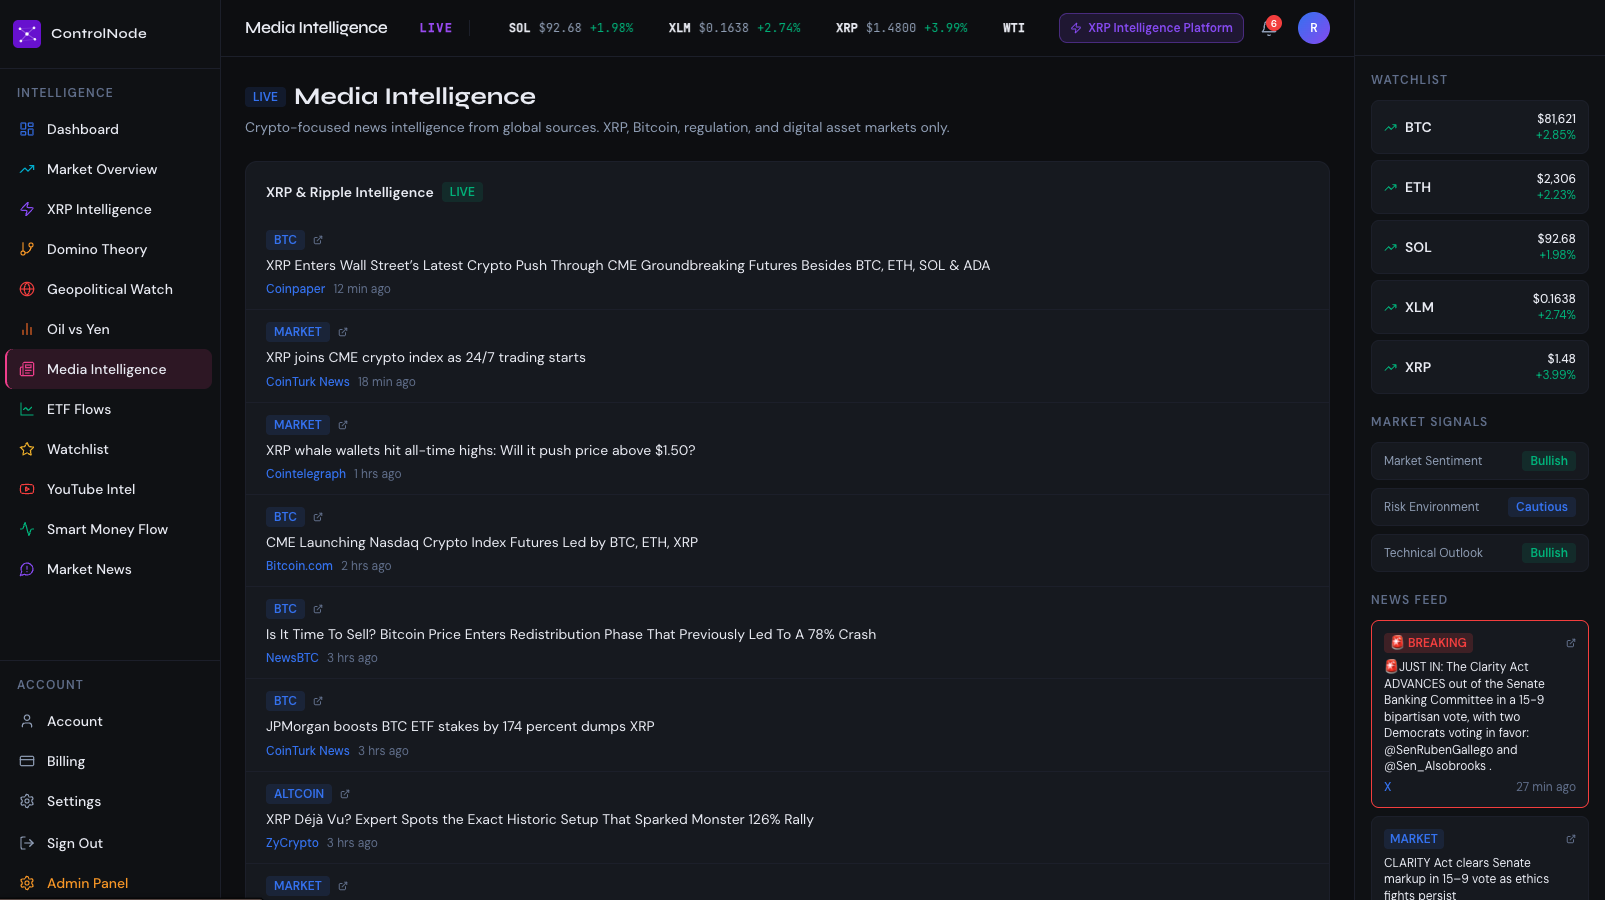Open headline 'CME Launching Nasdaq Crypto Index Futures'
Screen dimensions: 1605x900
tap(482, 542)
